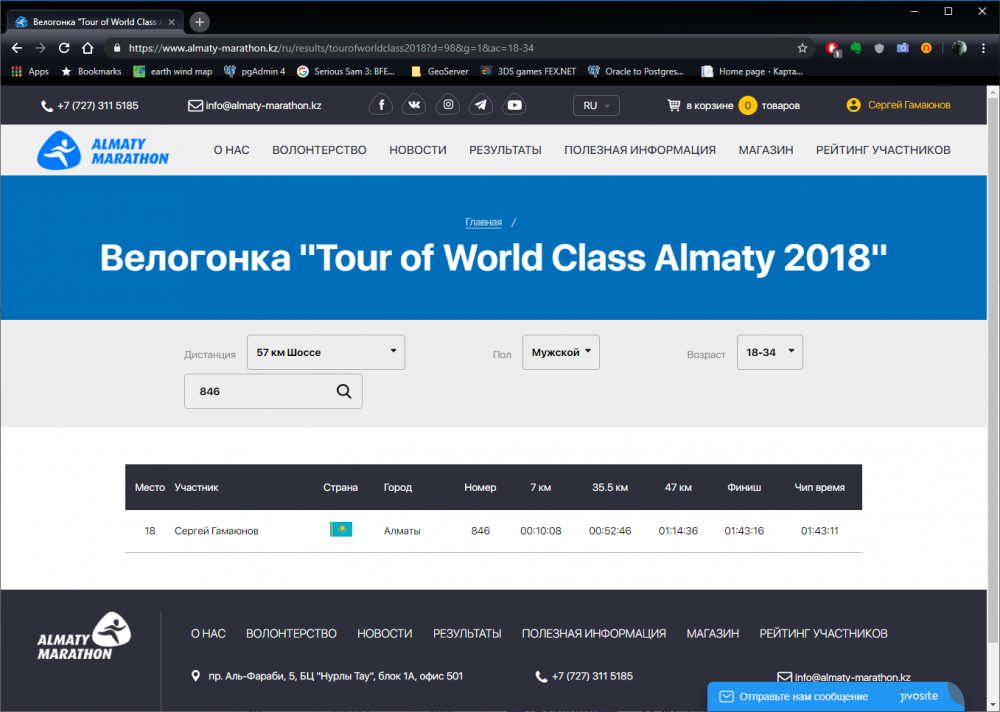
Task: Open МАГАЗИН in top navigation
Action: click(766, 150)
